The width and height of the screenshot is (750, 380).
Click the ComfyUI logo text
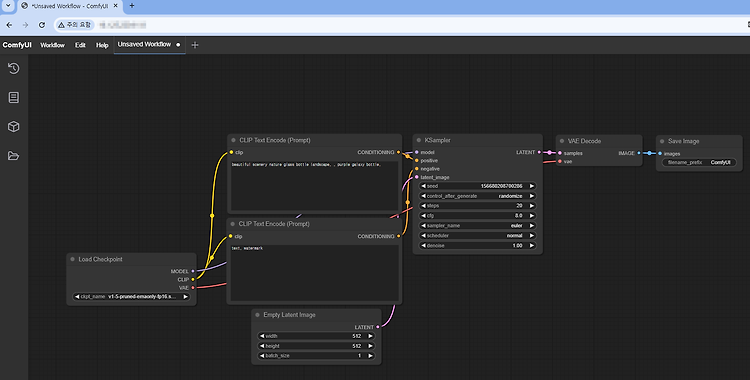(x=17, y=45)
